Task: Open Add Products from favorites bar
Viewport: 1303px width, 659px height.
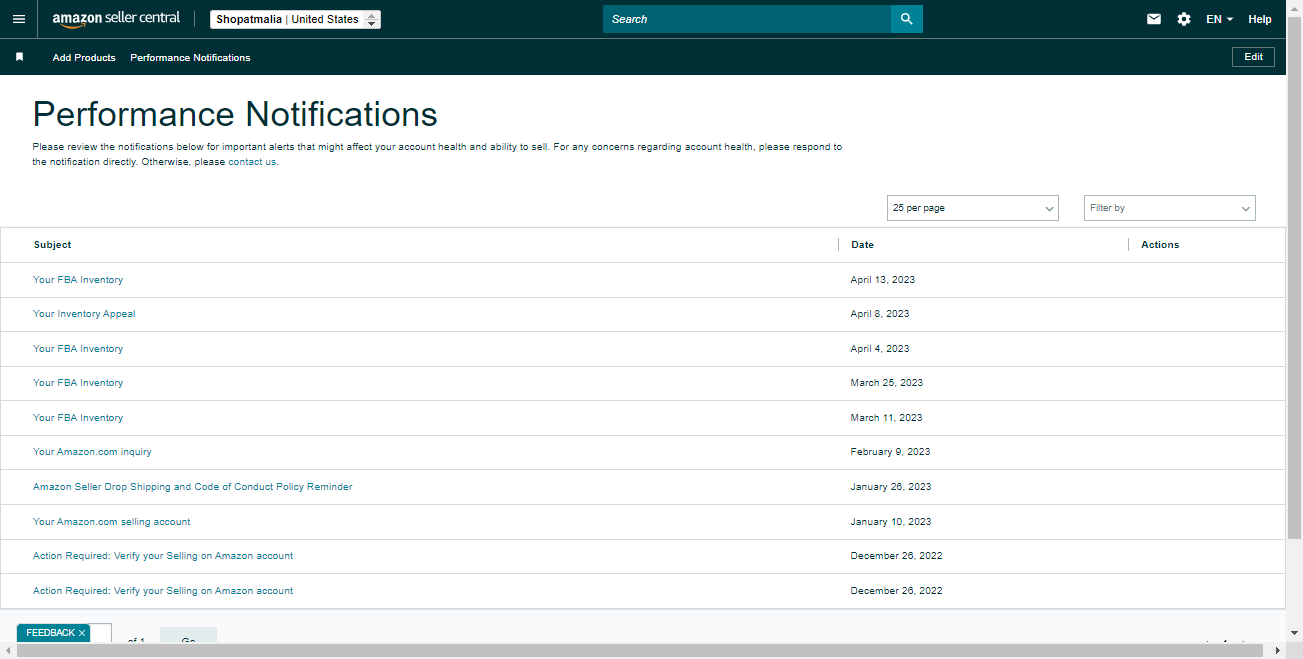Action: pos(84,57)
